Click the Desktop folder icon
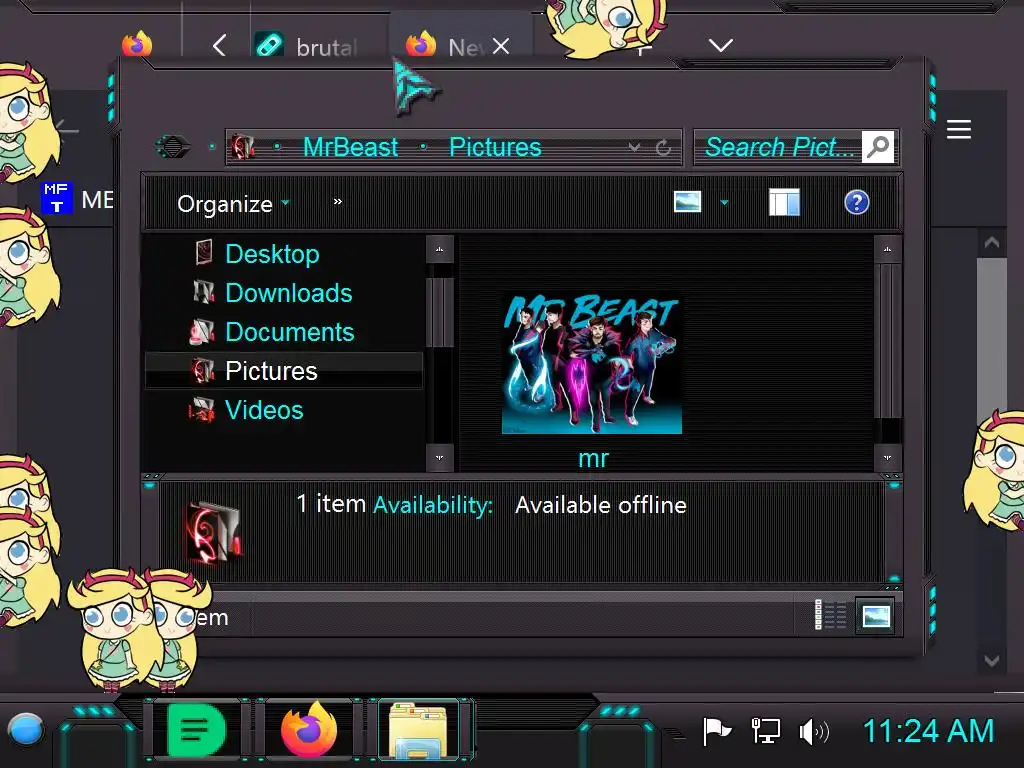This screenshot has height=768, width=1024. point(204,252)
